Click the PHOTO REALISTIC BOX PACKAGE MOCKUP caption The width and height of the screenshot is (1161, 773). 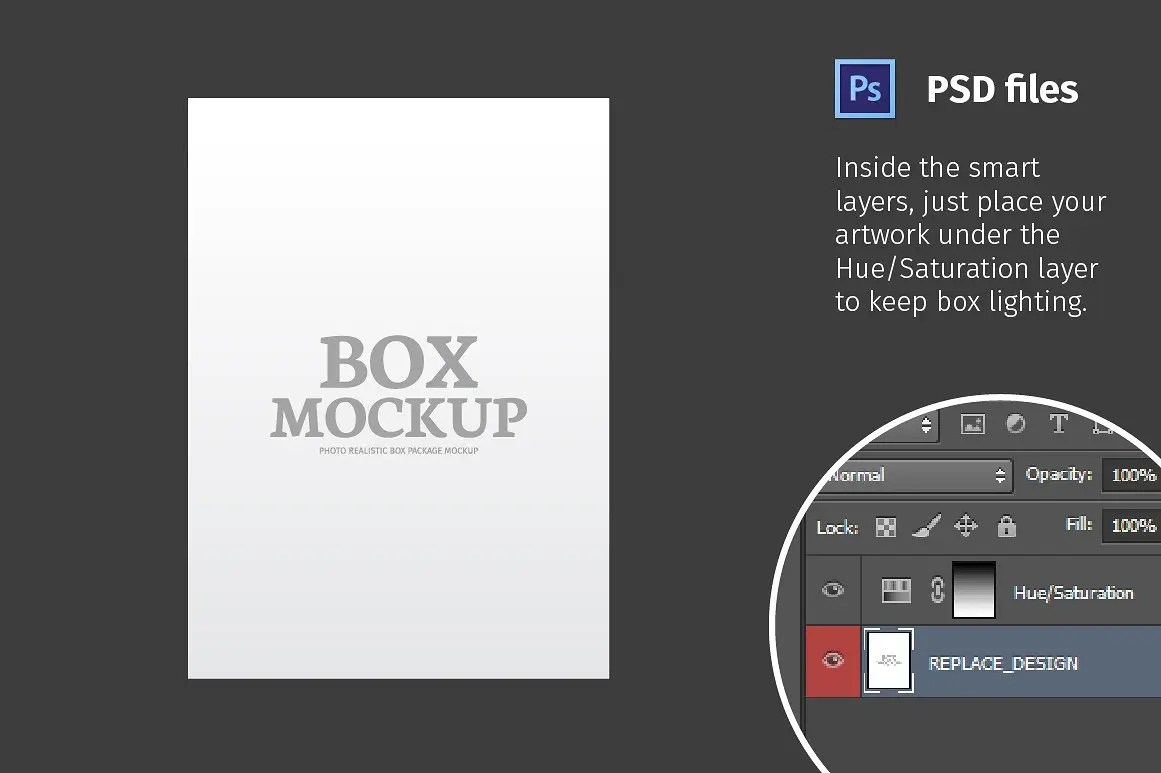click(x=398, y=450)
